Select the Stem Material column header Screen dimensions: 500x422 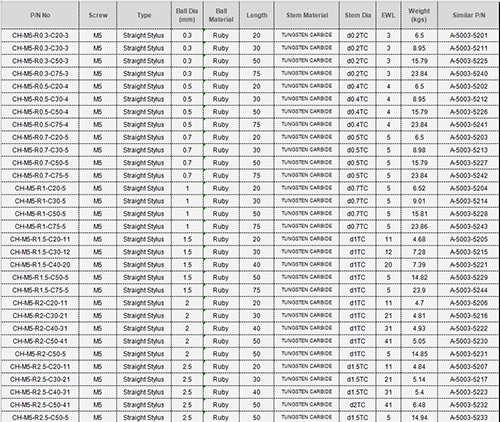307,15
